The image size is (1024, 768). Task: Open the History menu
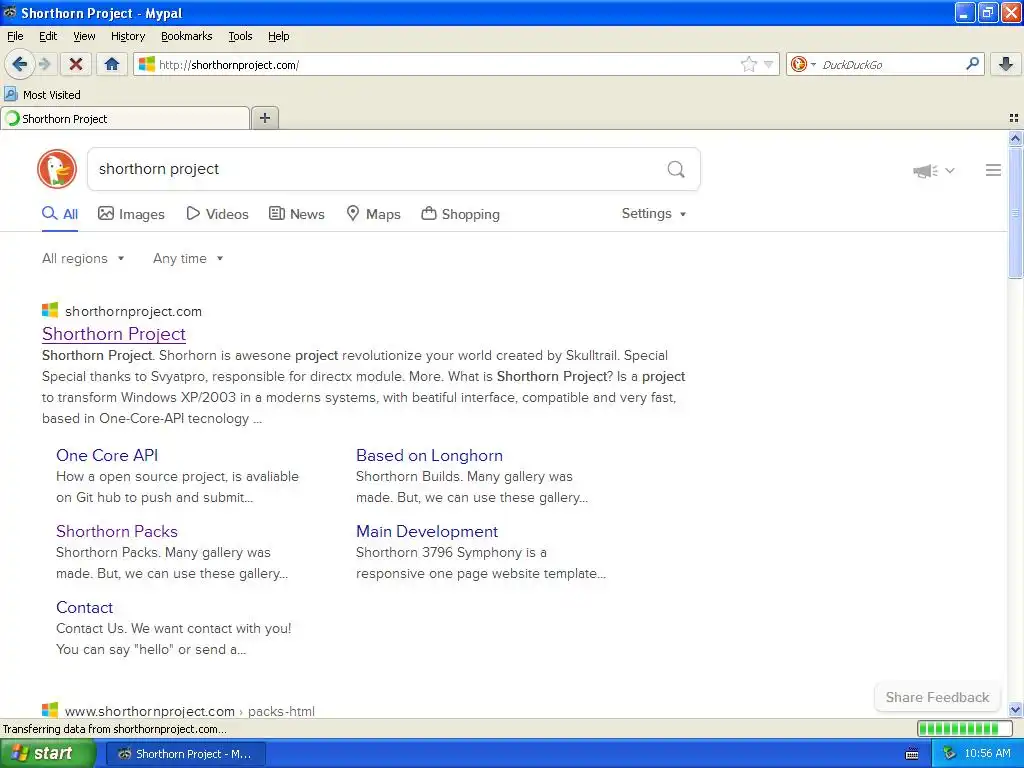[128, 36]
